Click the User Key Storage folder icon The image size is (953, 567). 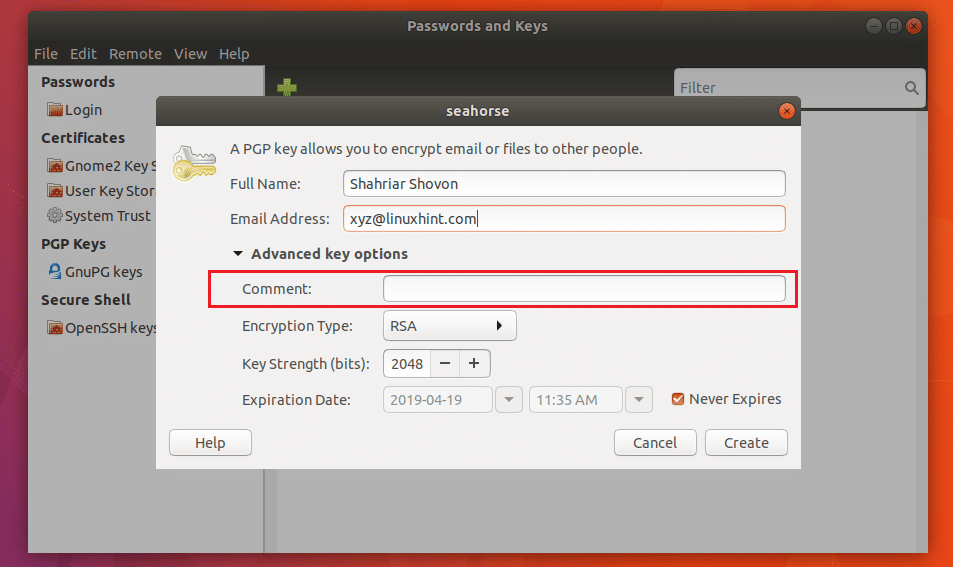pyautogui.click(x=55, y=191)
